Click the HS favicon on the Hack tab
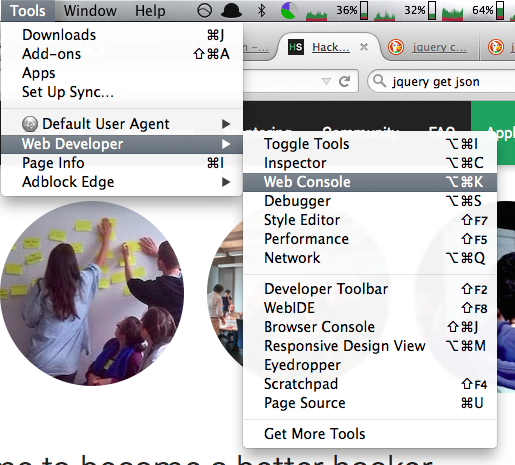Screen dimensions: 515x465 click(x=296, y=47)
